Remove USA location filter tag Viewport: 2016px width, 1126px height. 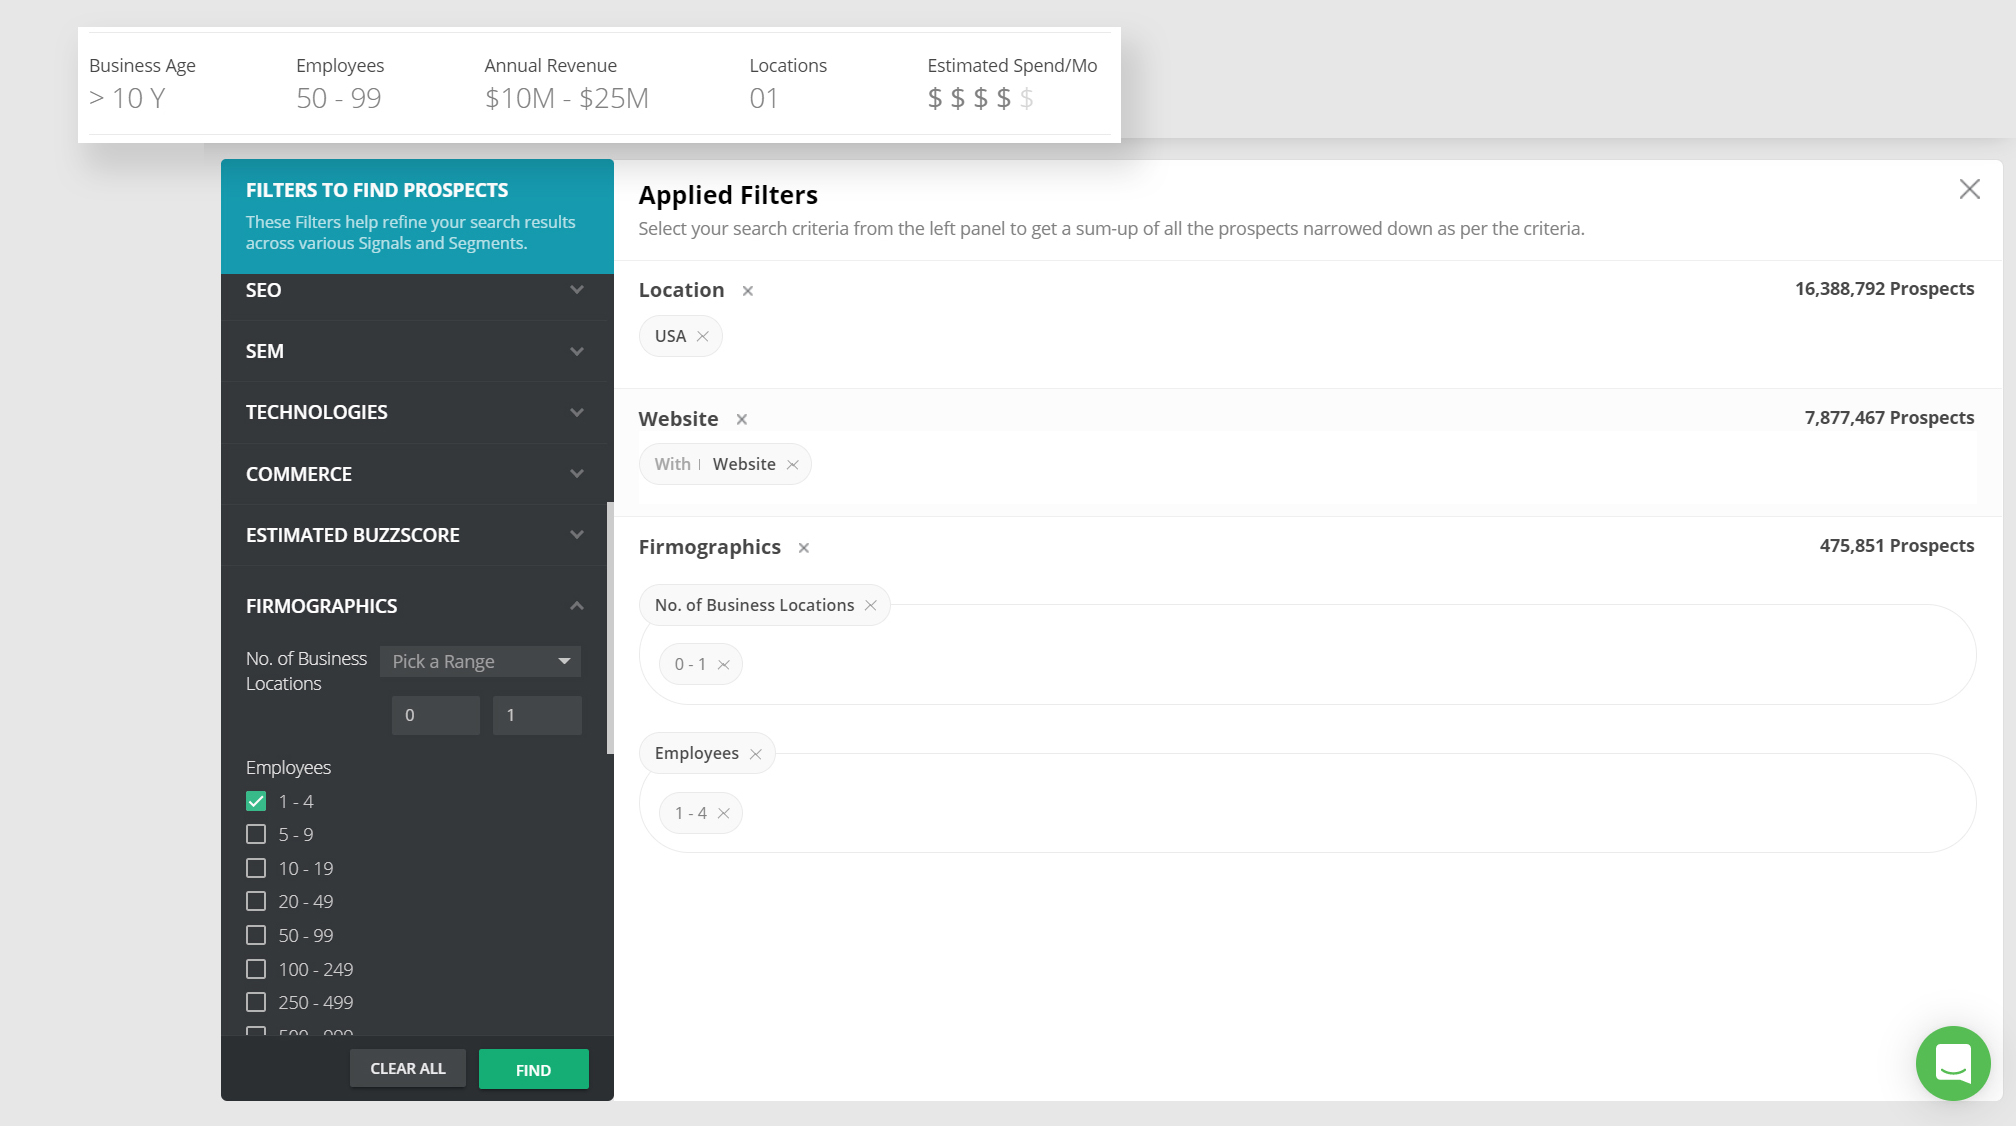[702, 335]
